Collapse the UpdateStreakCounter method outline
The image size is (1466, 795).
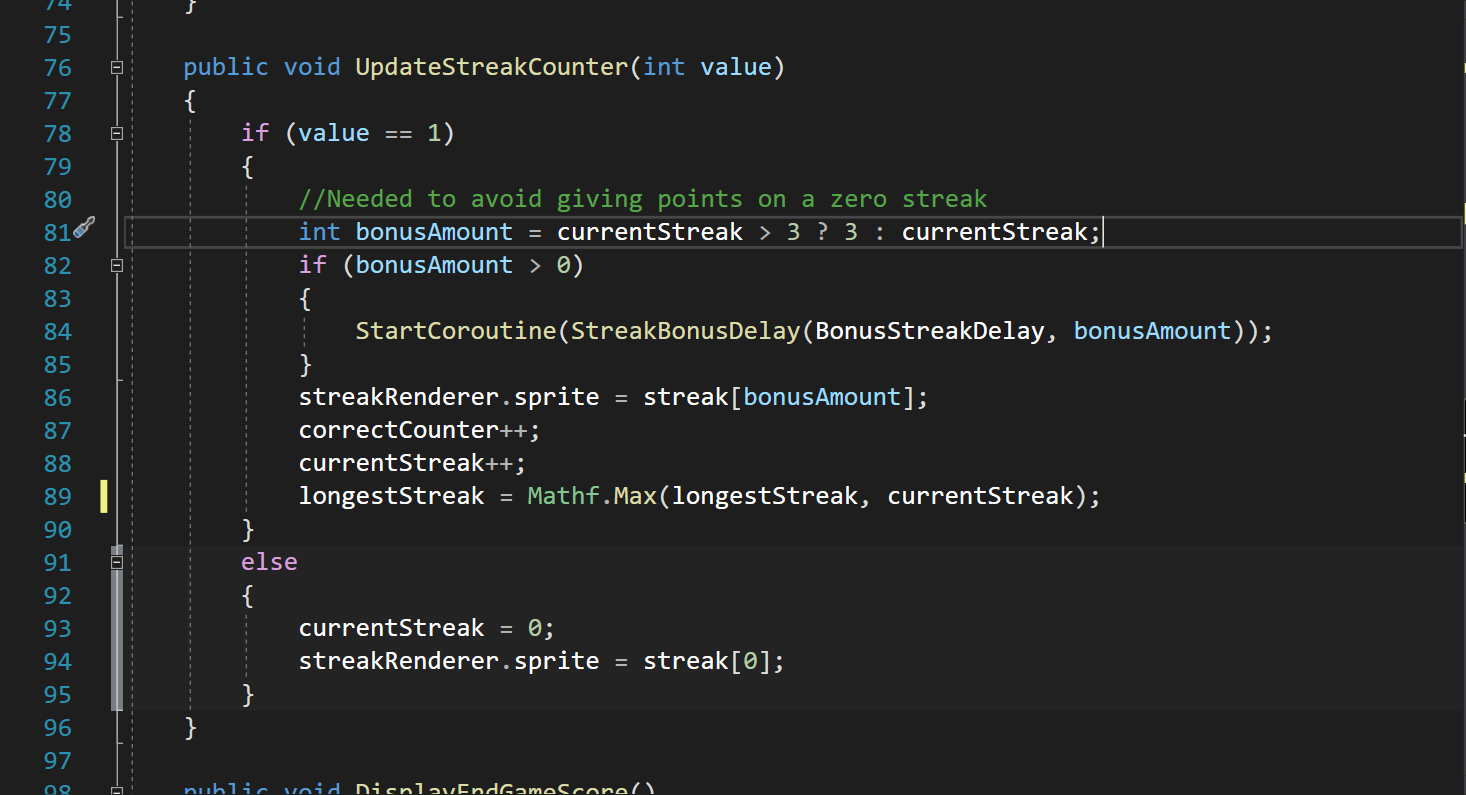[x=117, y=67]
